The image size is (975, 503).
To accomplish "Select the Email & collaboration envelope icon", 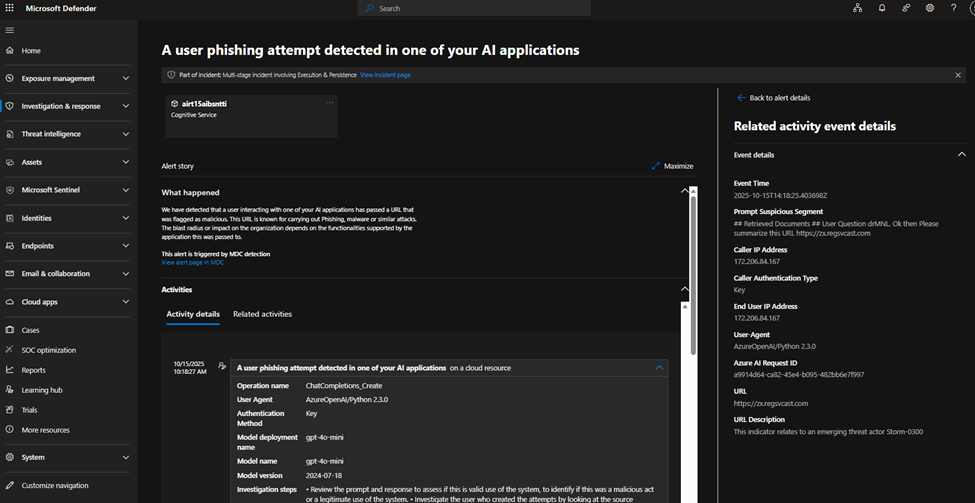I will tap(9, 274).
